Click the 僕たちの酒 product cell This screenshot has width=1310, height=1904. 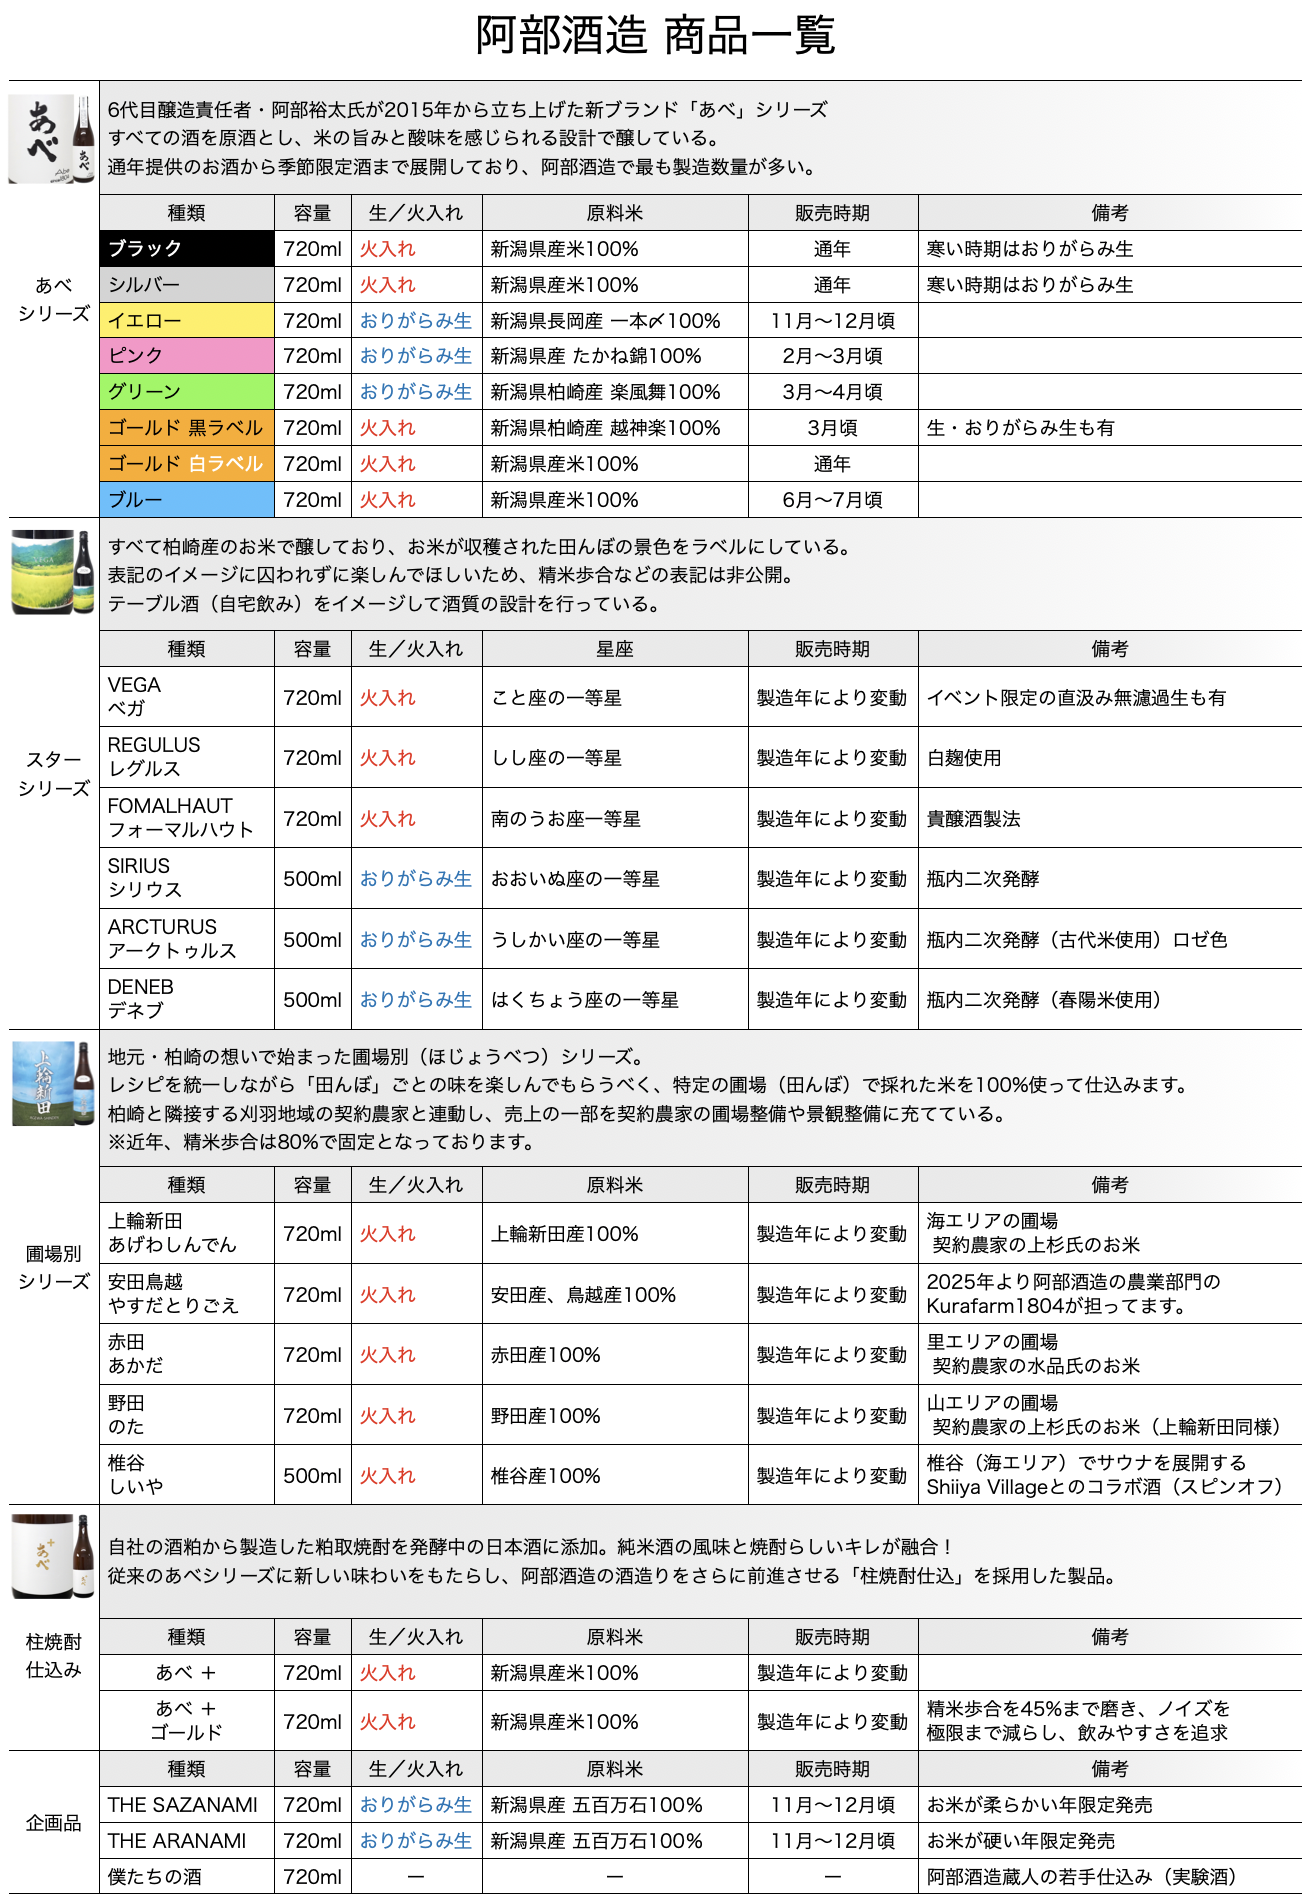(x=187, y=1877)
